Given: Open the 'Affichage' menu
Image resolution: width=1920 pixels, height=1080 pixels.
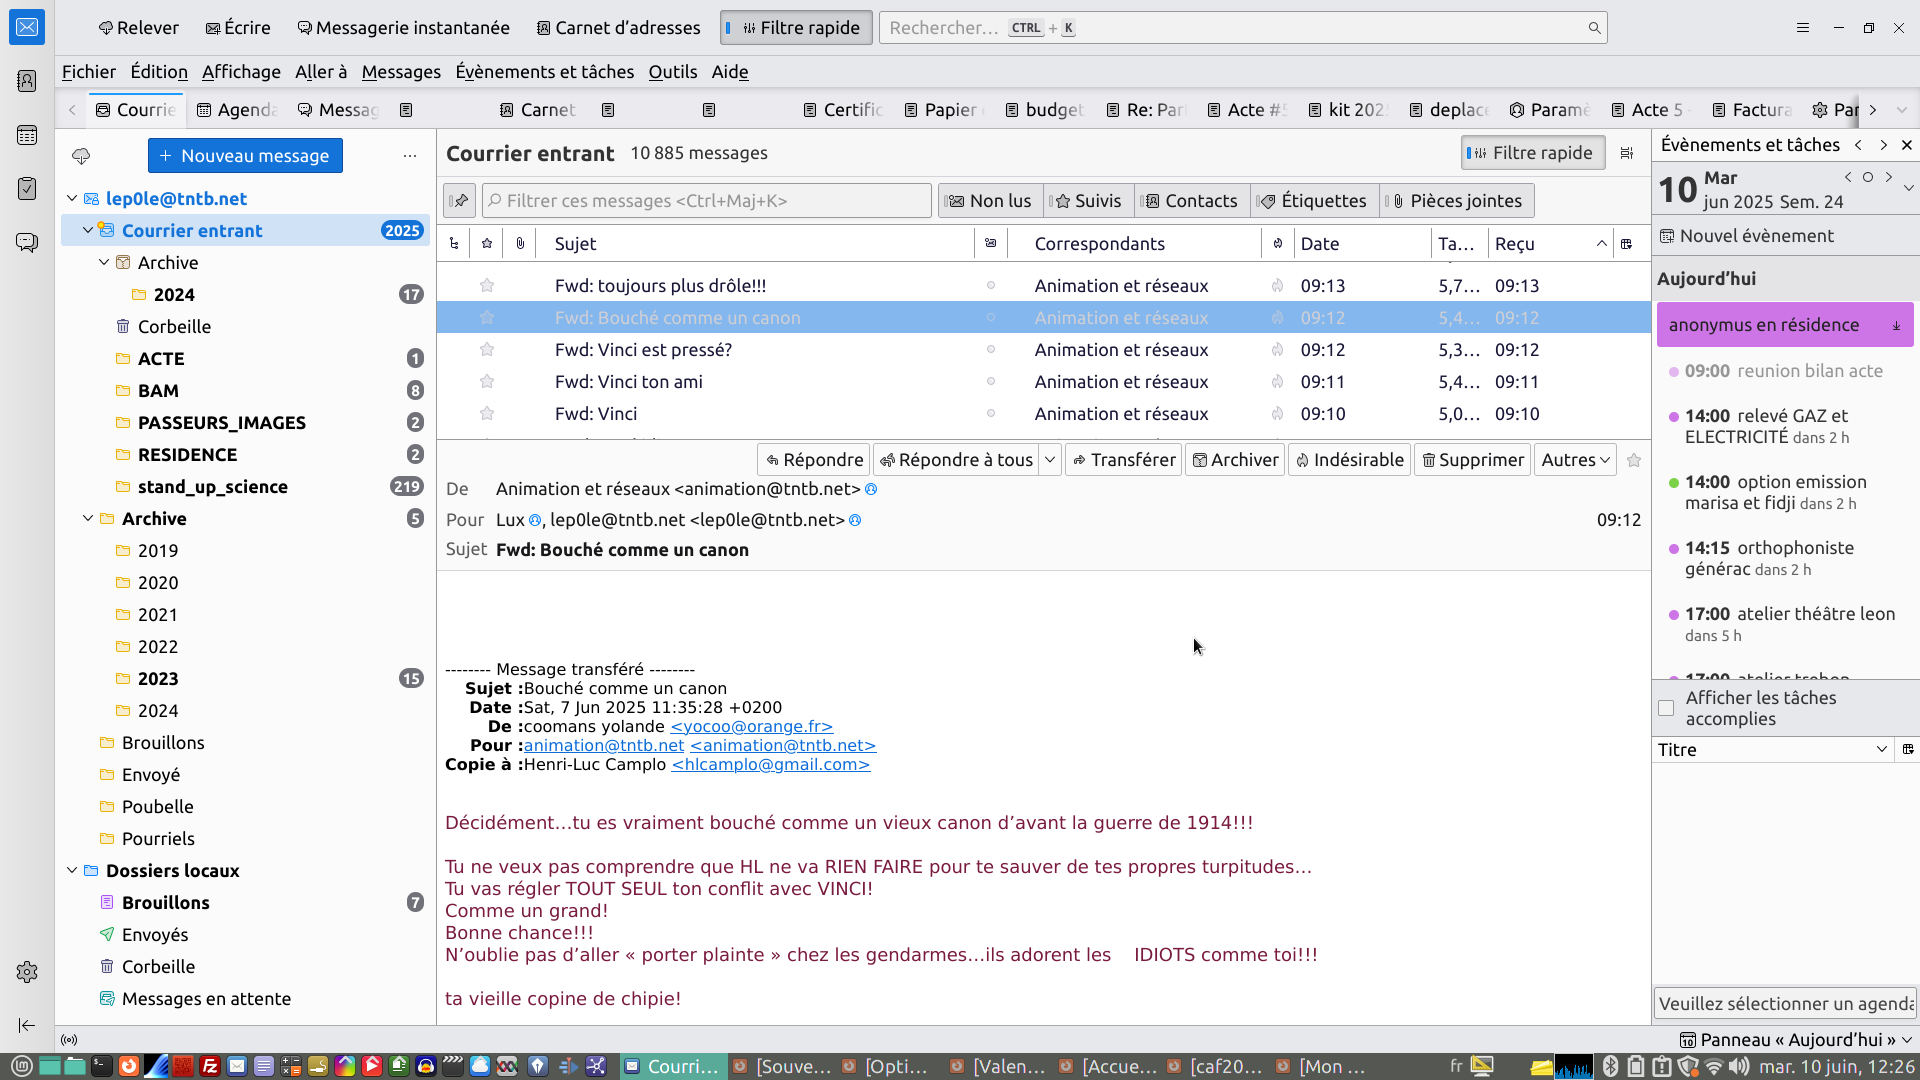Looking at the screenshot, I should [241, 72].
